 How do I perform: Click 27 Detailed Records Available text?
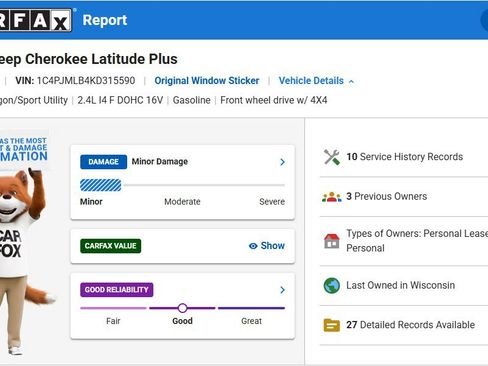point(410,325)
